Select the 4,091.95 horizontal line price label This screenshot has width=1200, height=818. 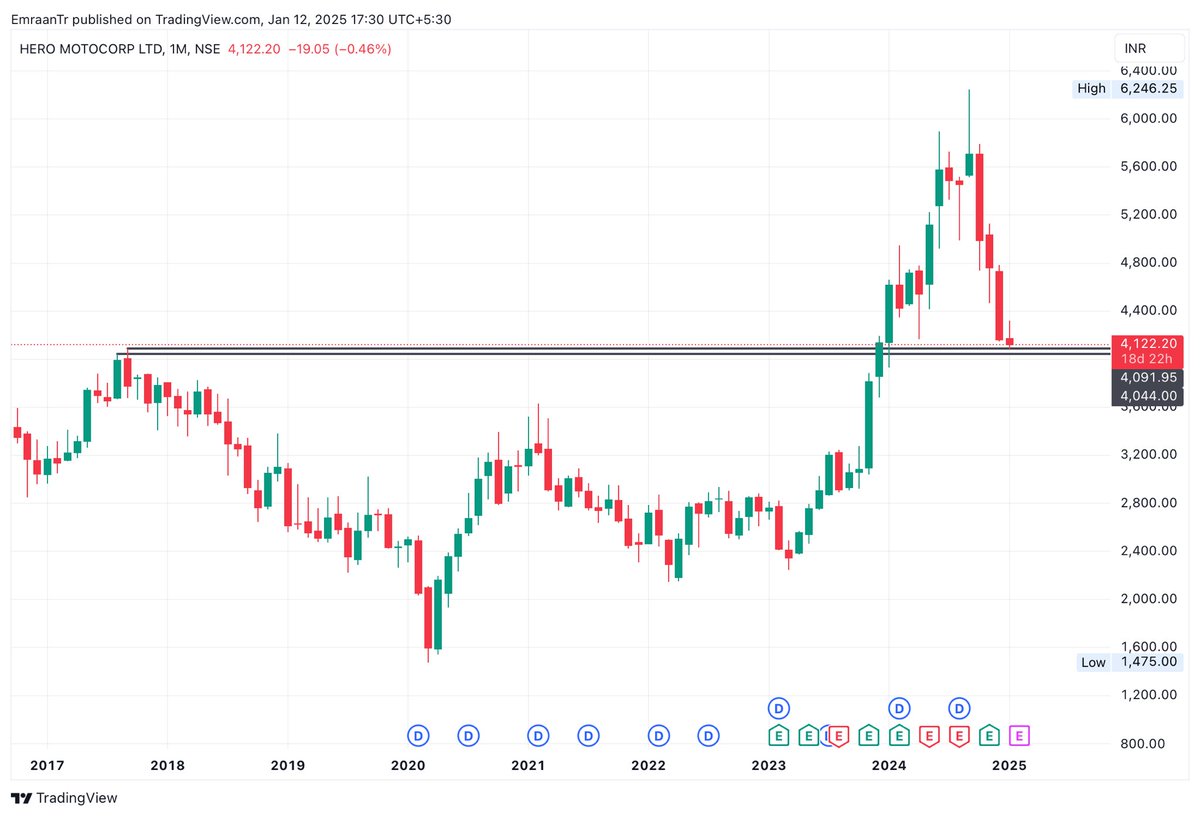click(x=1148, y=378)
